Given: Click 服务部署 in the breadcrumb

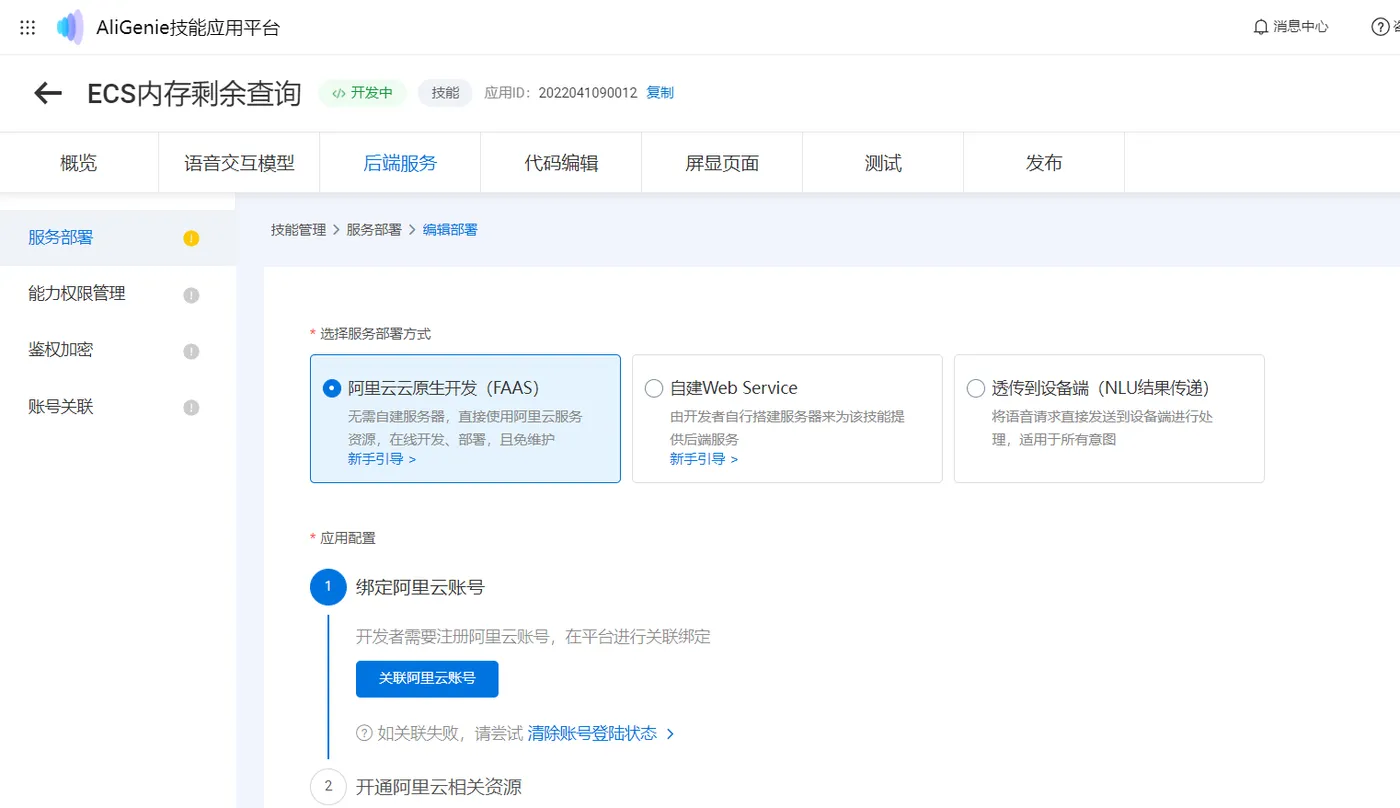Looking at the screenshot, I should pos(374,230).
